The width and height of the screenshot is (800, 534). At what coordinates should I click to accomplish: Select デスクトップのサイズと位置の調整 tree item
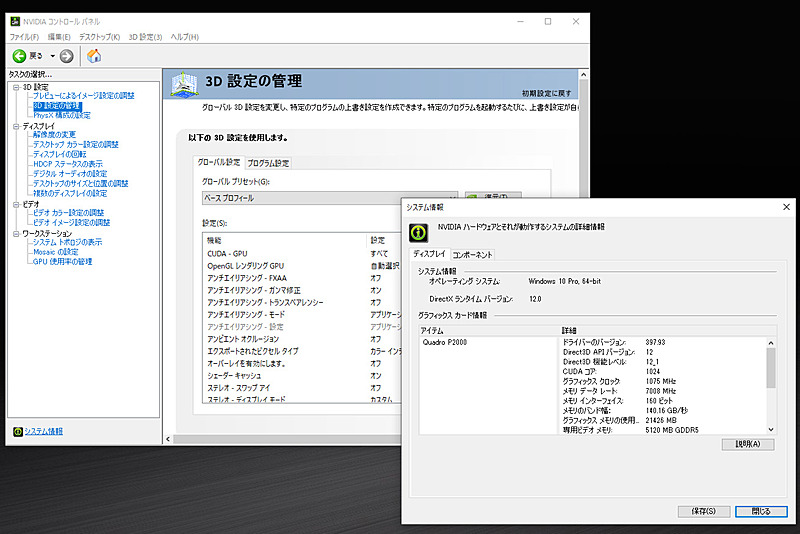81,184
